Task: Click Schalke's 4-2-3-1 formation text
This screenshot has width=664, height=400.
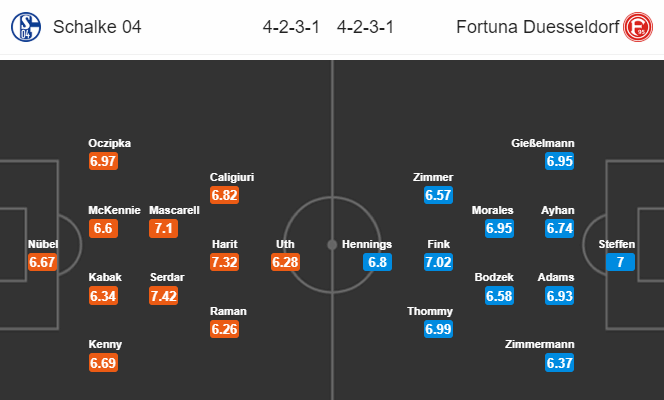Action: [x=291, y=27]
